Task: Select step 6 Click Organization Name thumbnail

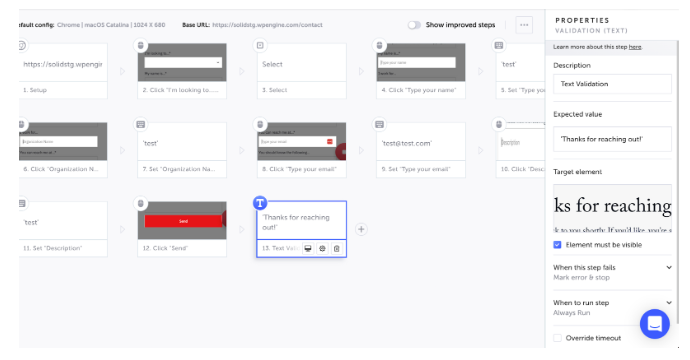Action: pyautogui.click(x=63, y=141)
